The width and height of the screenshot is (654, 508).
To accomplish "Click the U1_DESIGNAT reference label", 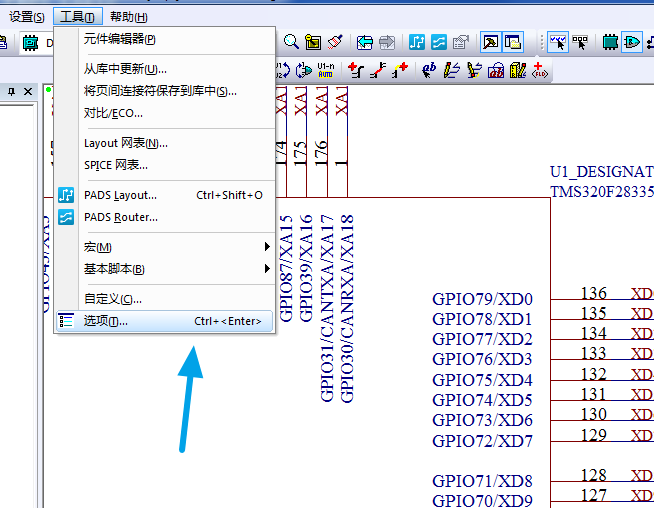I will 602,172.
